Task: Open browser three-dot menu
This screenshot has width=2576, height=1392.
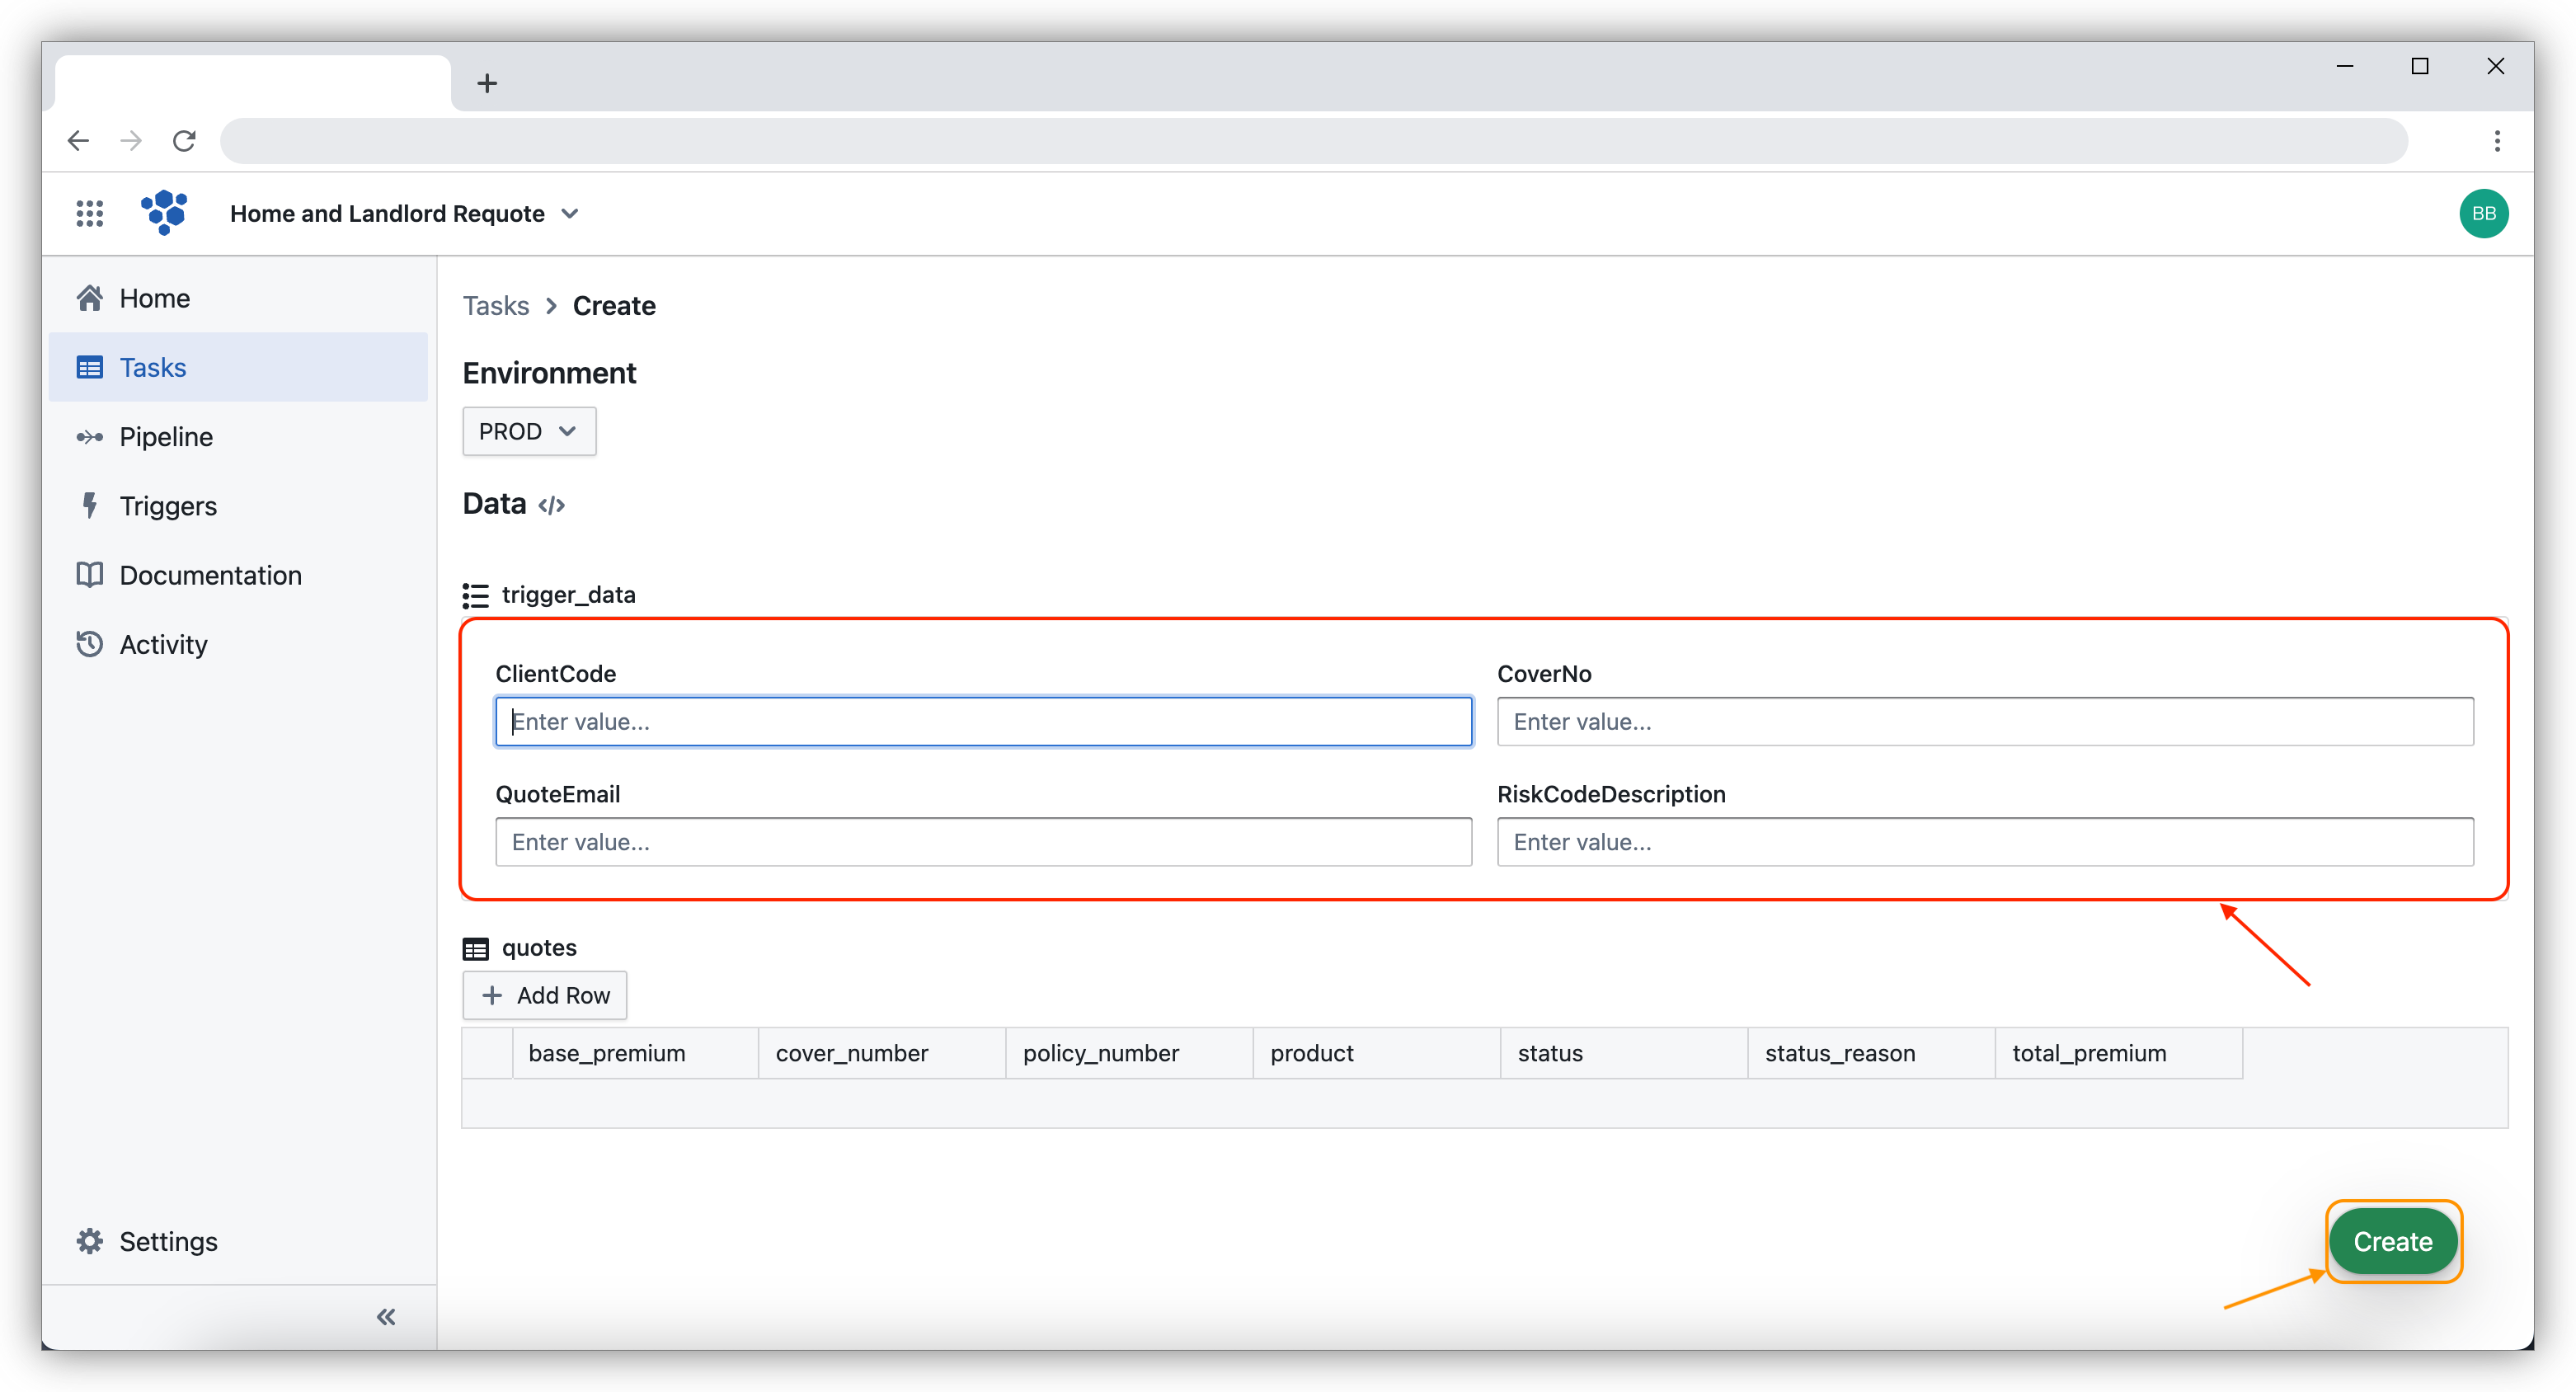Action: click(x=2496, y=141)
